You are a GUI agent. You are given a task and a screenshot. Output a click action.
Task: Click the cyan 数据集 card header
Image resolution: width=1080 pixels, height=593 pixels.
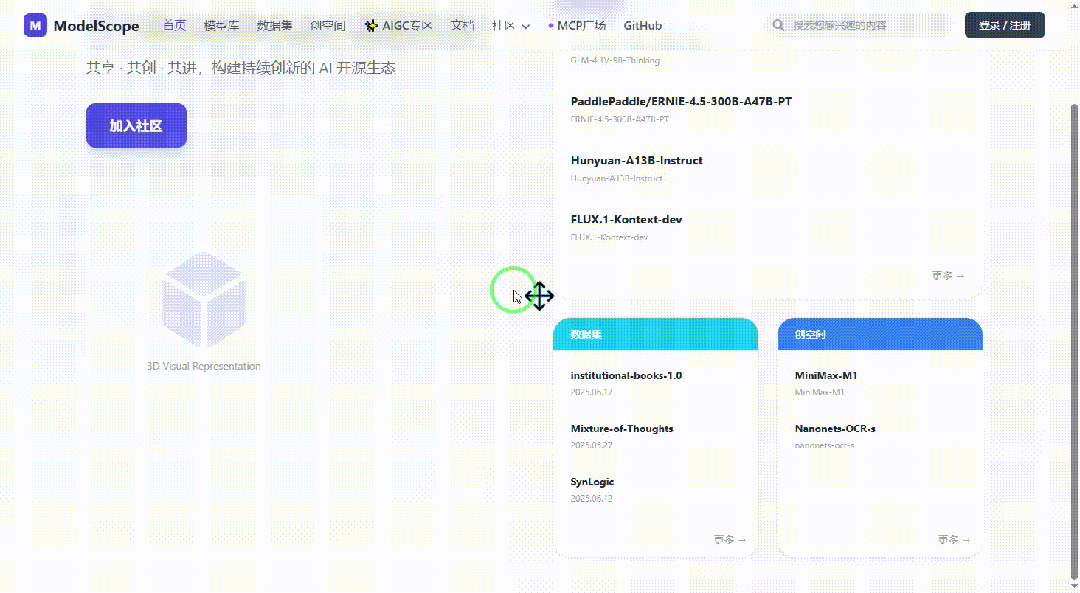655,334
